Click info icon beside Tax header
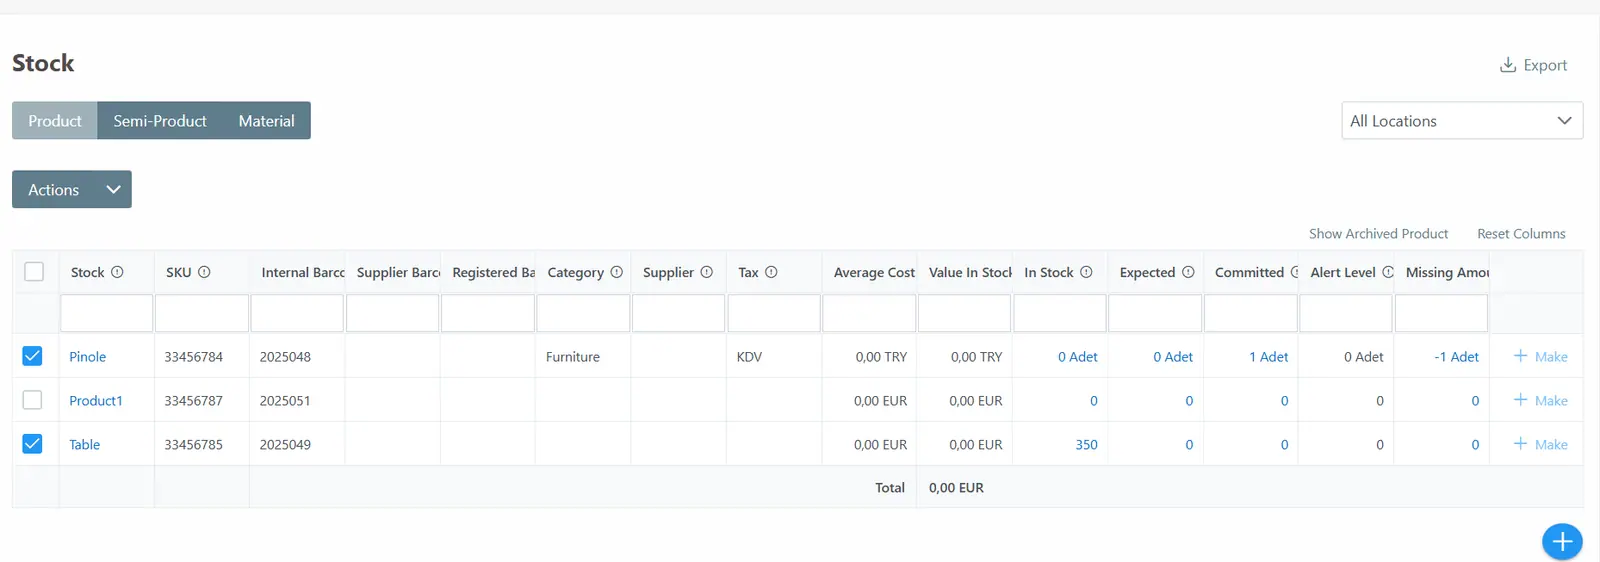This screenshot has height=562, width=1600. pos(771,272)
